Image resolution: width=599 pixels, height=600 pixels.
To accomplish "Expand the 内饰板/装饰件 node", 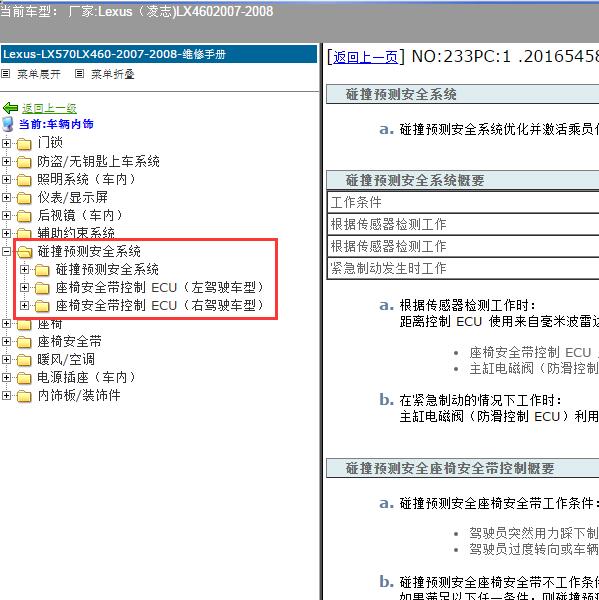I will (6, 395).
